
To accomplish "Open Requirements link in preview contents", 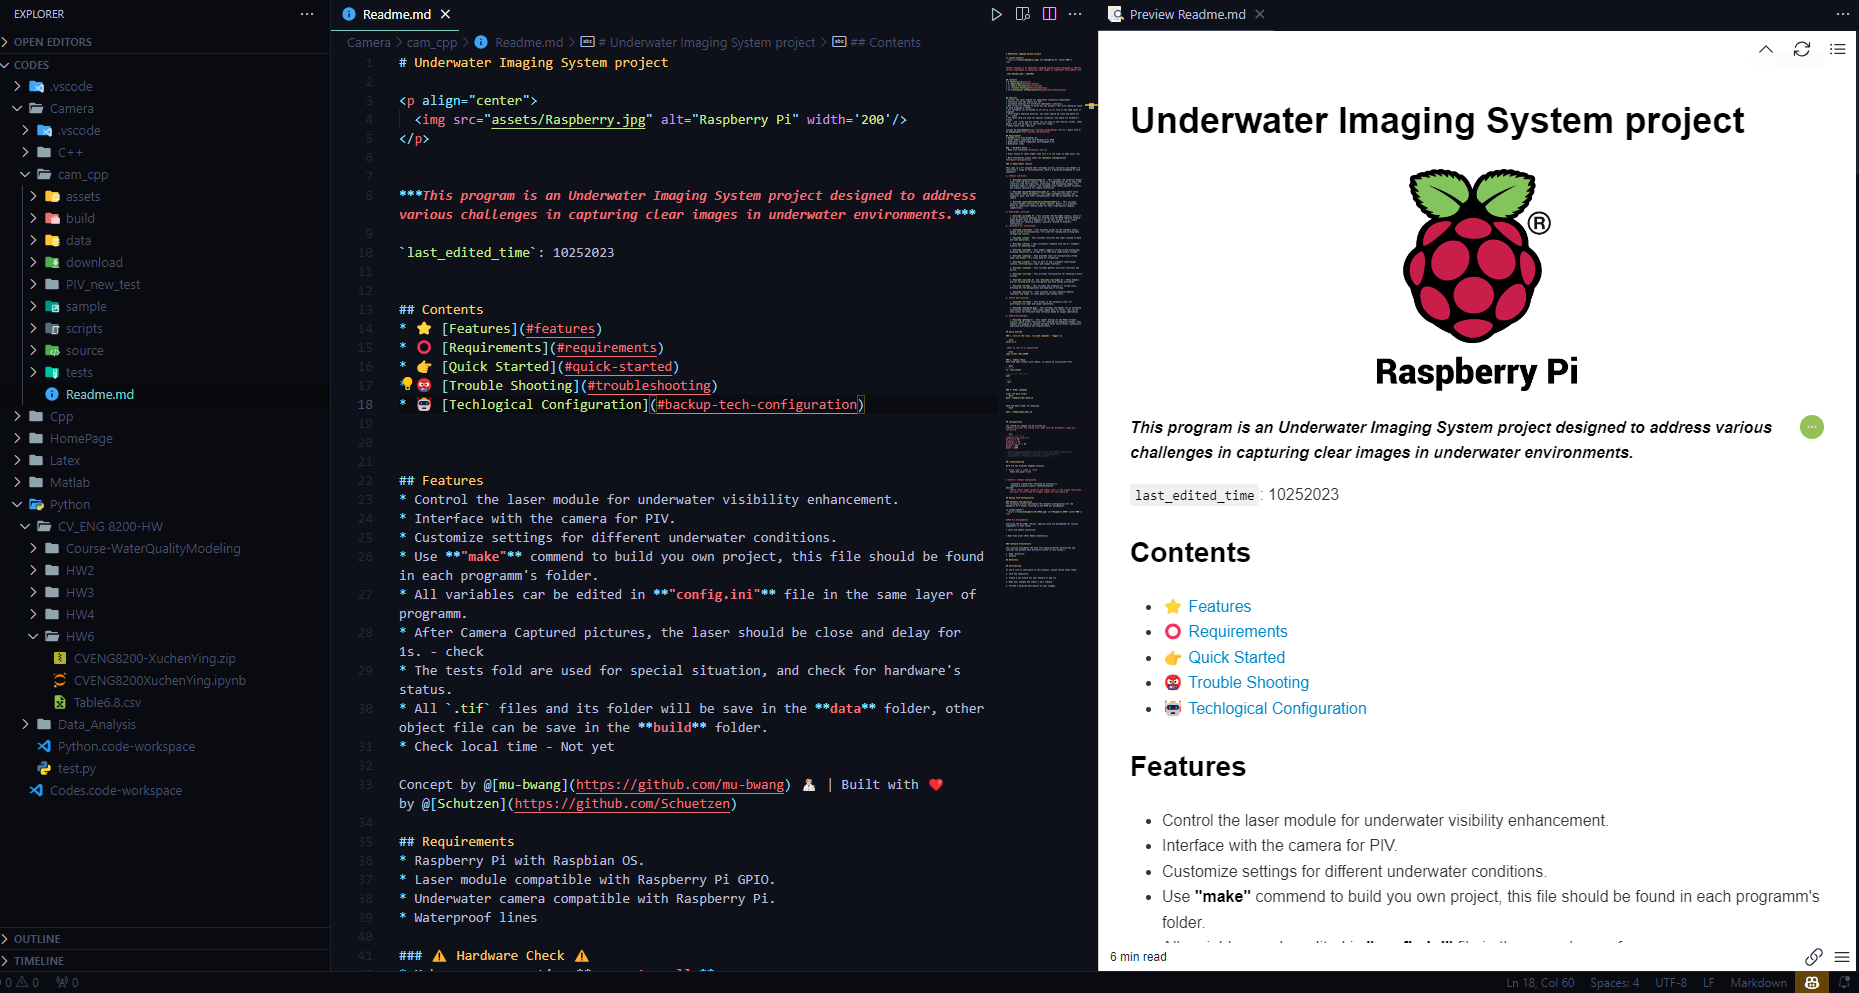I will [x=1237, y=631].
